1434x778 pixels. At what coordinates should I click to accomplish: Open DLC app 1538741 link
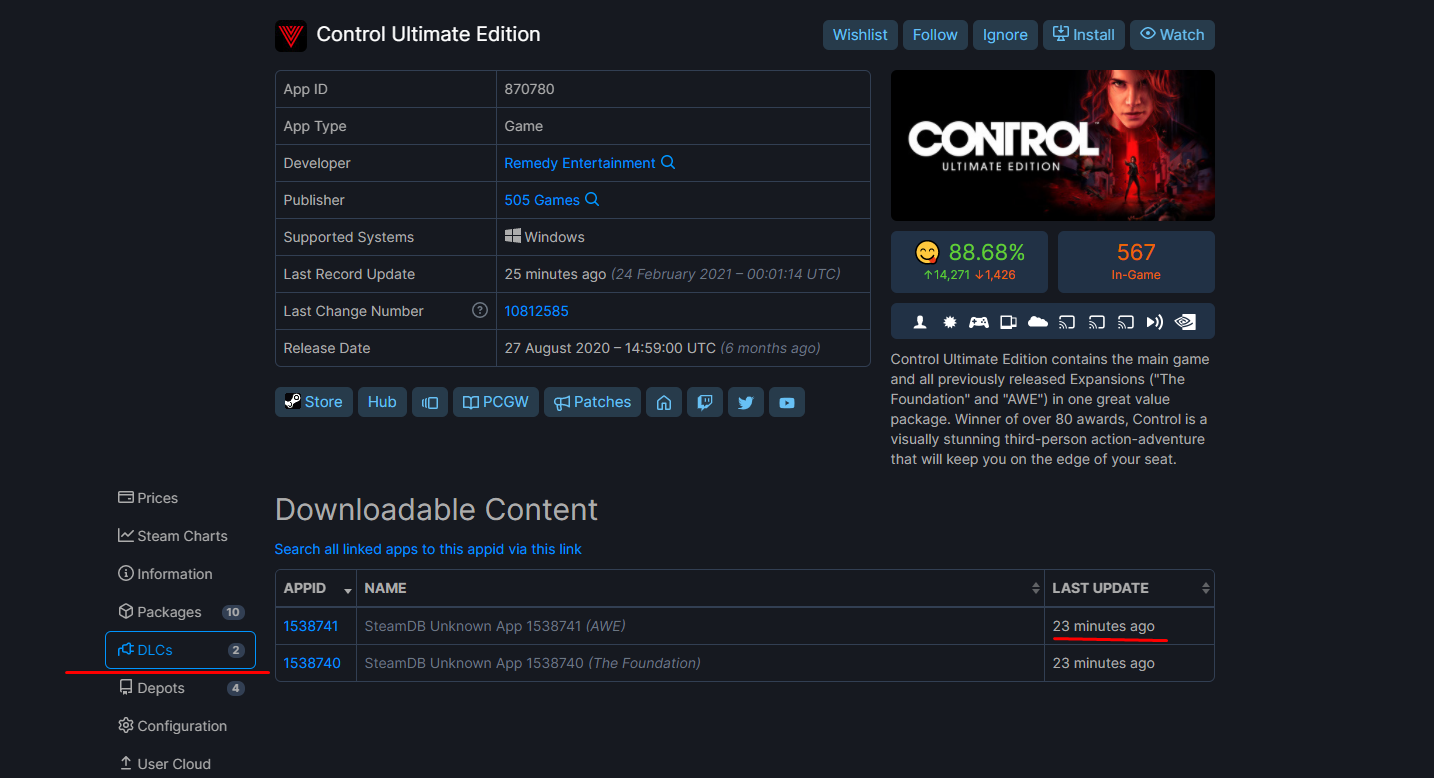311,626
